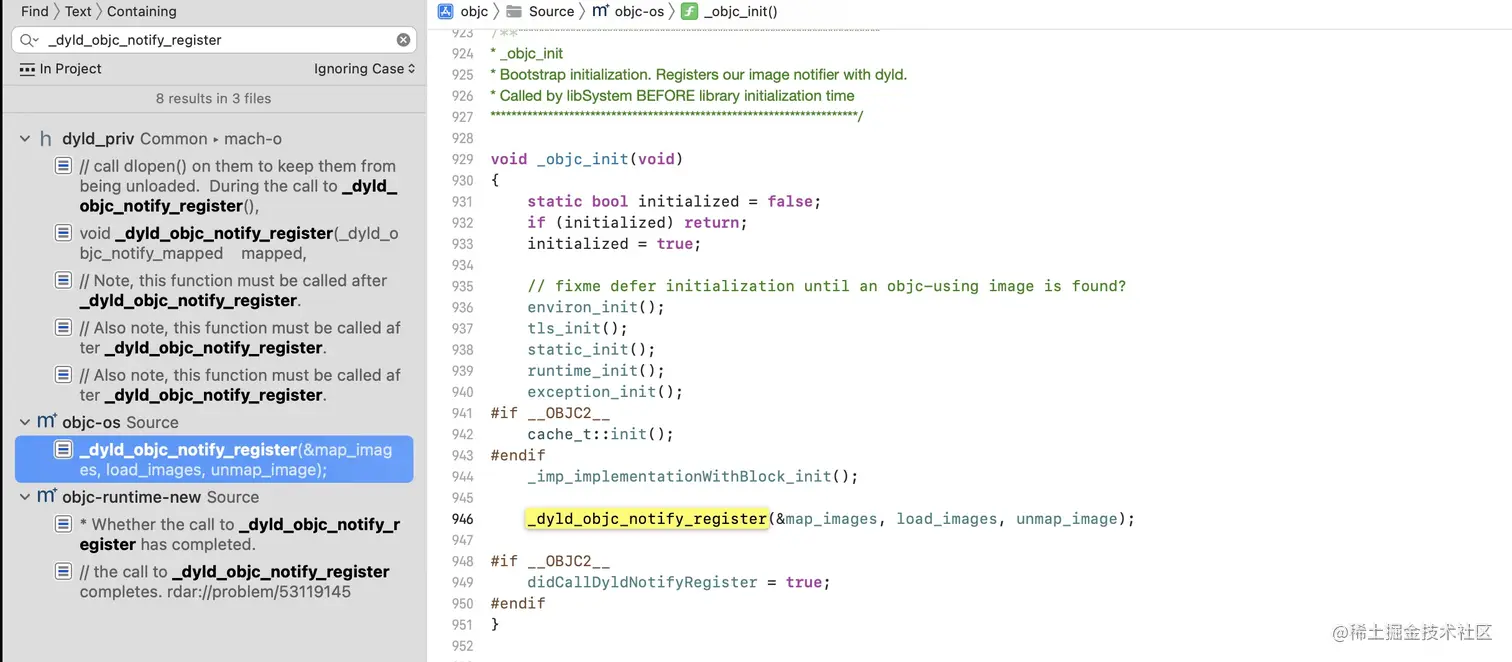Click 'cache_t::init();' on line 942

click(x=601, y=434)
